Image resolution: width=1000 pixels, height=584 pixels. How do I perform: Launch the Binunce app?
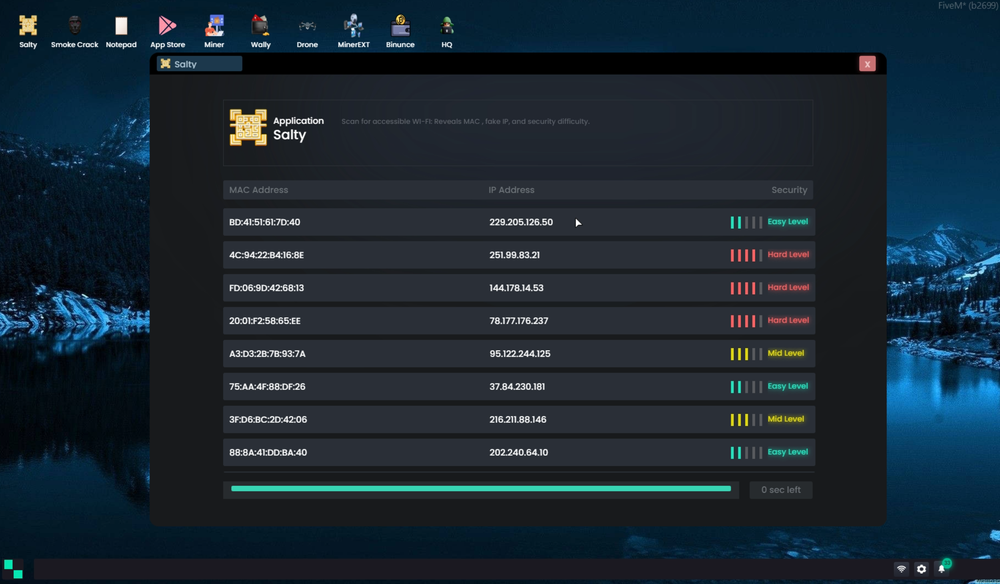400,30
